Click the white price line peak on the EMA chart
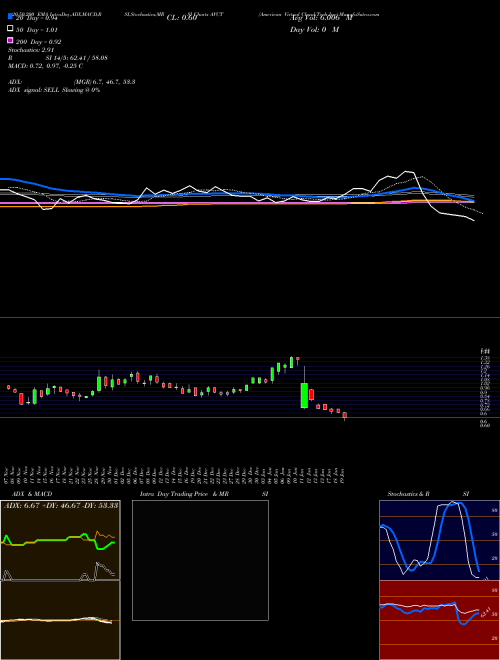This screenshot has width=500, height=660. [407, 171]
